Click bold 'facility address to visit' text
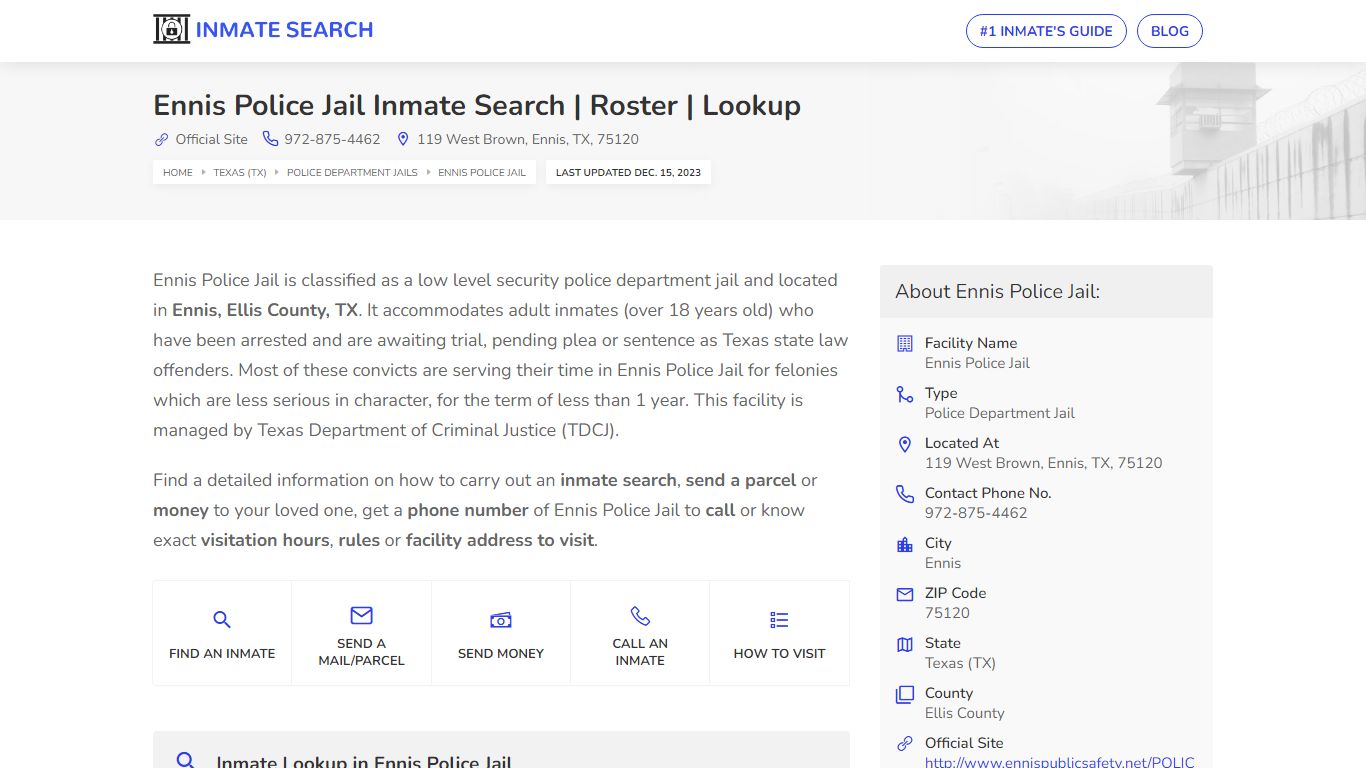1366x768 pixels. coord(500,540)
